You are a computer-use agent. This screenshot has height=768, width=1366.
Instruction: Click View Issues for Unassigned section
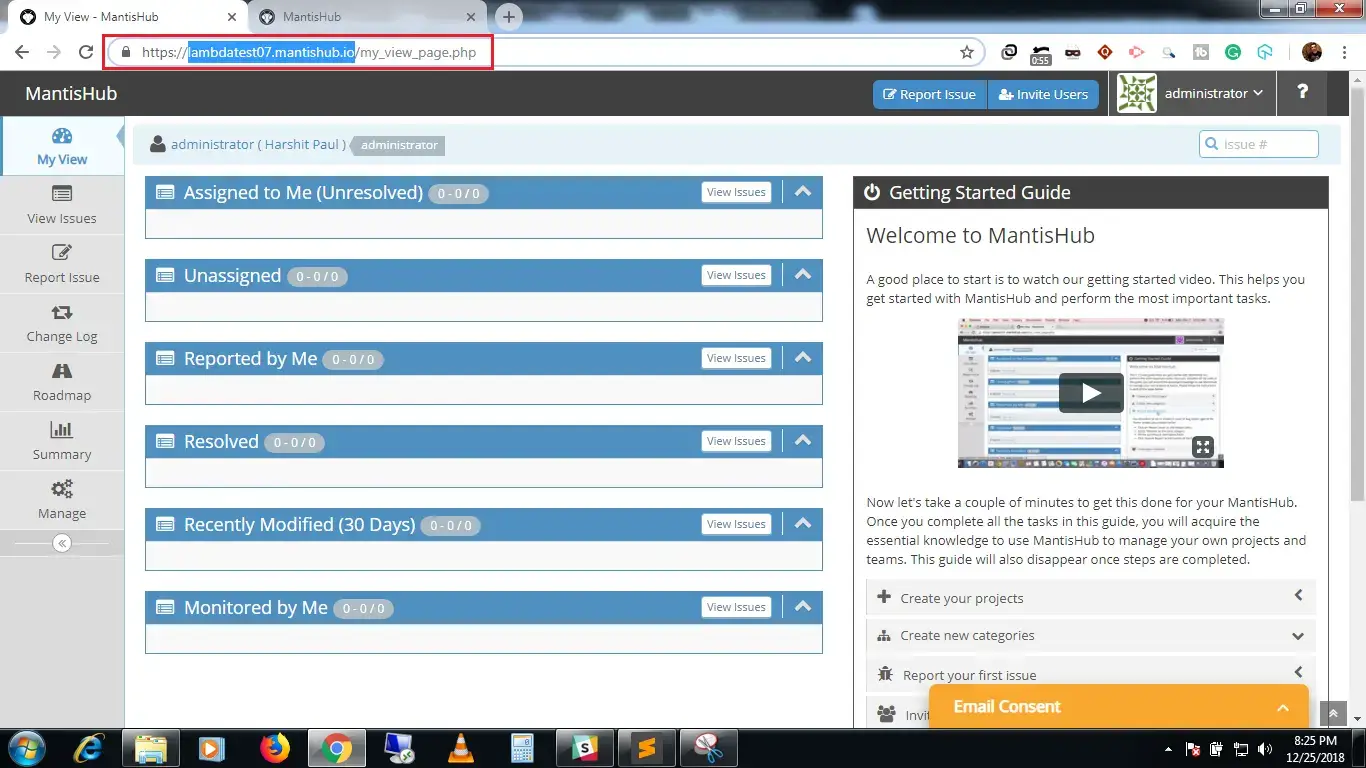(x=736, y=275)
